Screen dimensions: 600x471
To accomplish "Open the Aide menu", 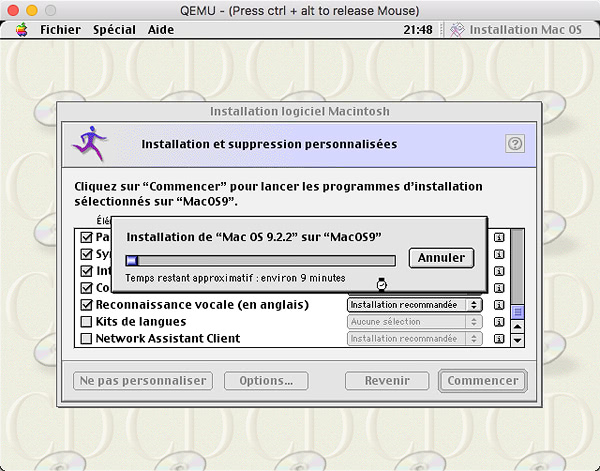I will point(161,29).
